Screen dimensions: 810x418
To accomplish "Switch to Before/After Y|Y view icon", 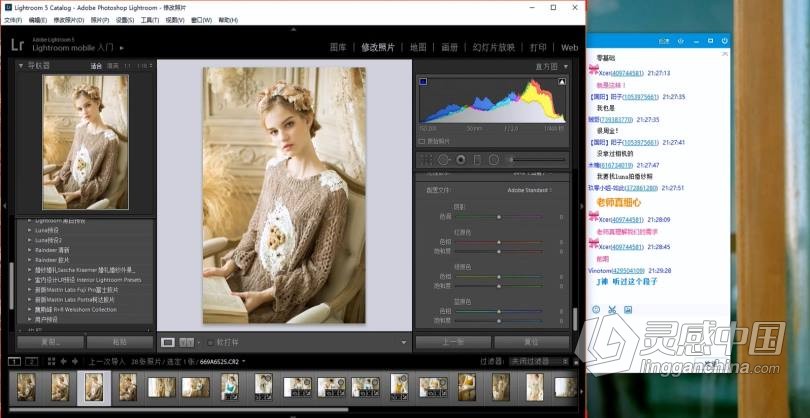I will tap(186, 342).
